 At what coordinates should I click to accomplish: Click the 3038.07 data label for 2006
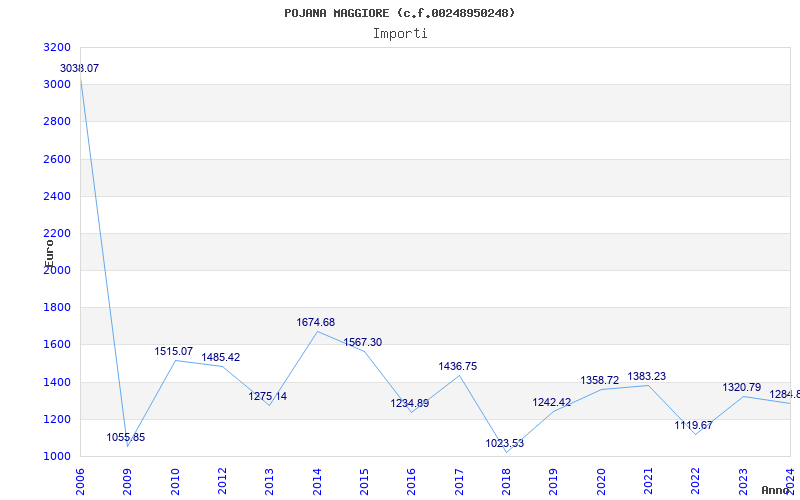pyautogui.click(x=80, y=68)
